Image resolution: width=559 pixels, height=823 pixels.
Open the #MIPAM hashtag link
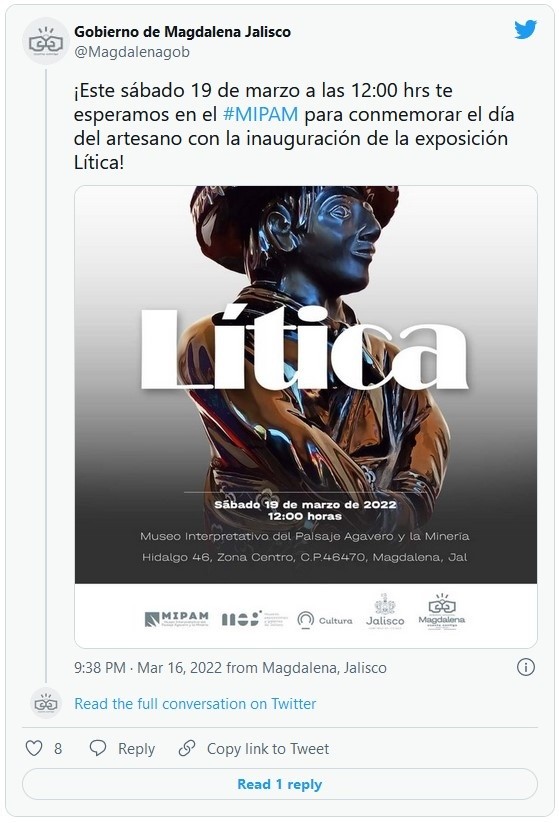coord(260,114)
